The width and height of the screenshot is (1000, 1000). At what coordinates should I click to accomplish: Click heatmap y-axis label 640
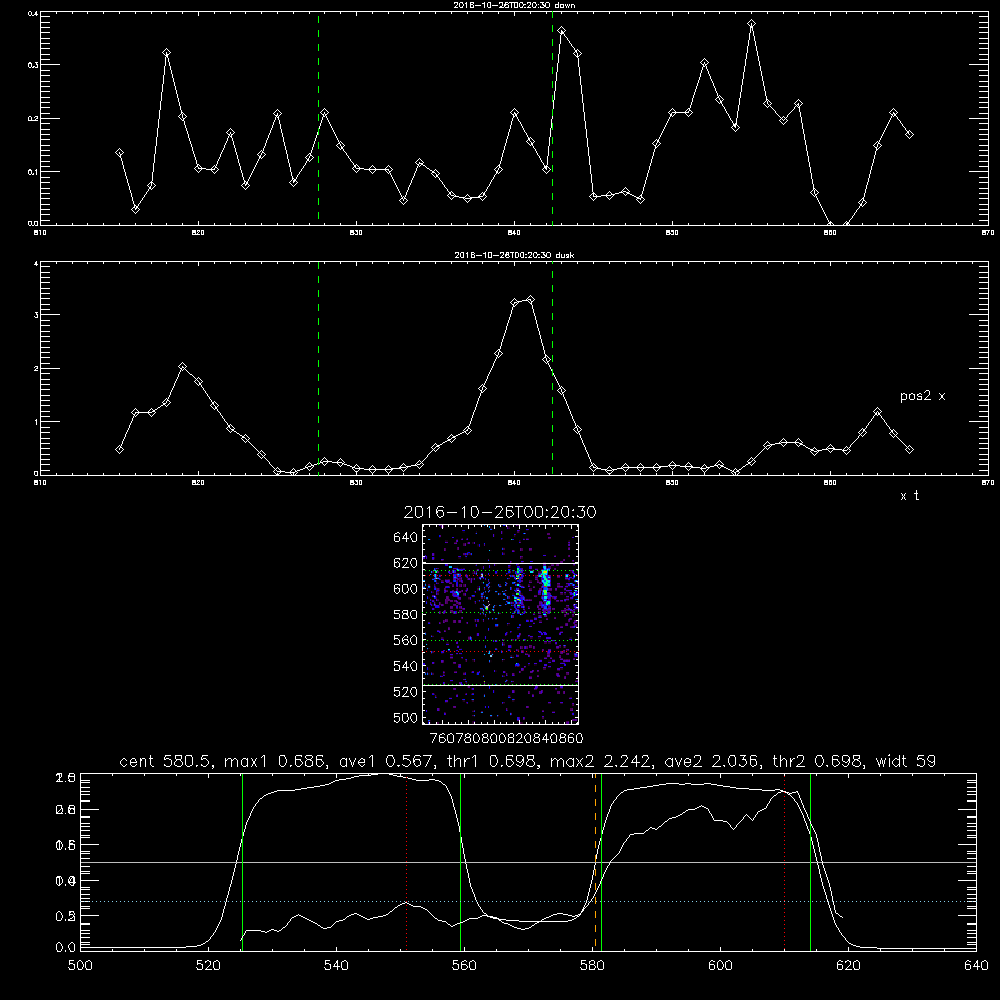(406, 538)
